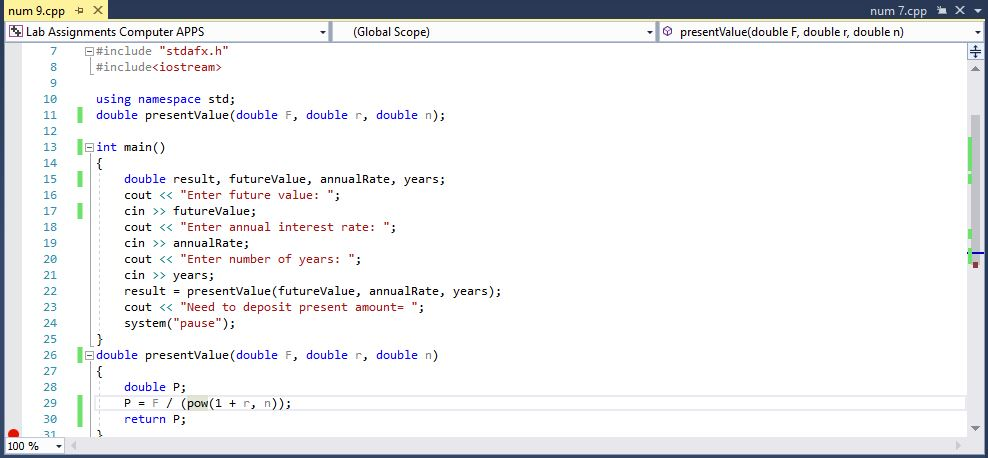
Task: Click the system("pause"); line
Action: pyautogui.click(x=180, y=323)
